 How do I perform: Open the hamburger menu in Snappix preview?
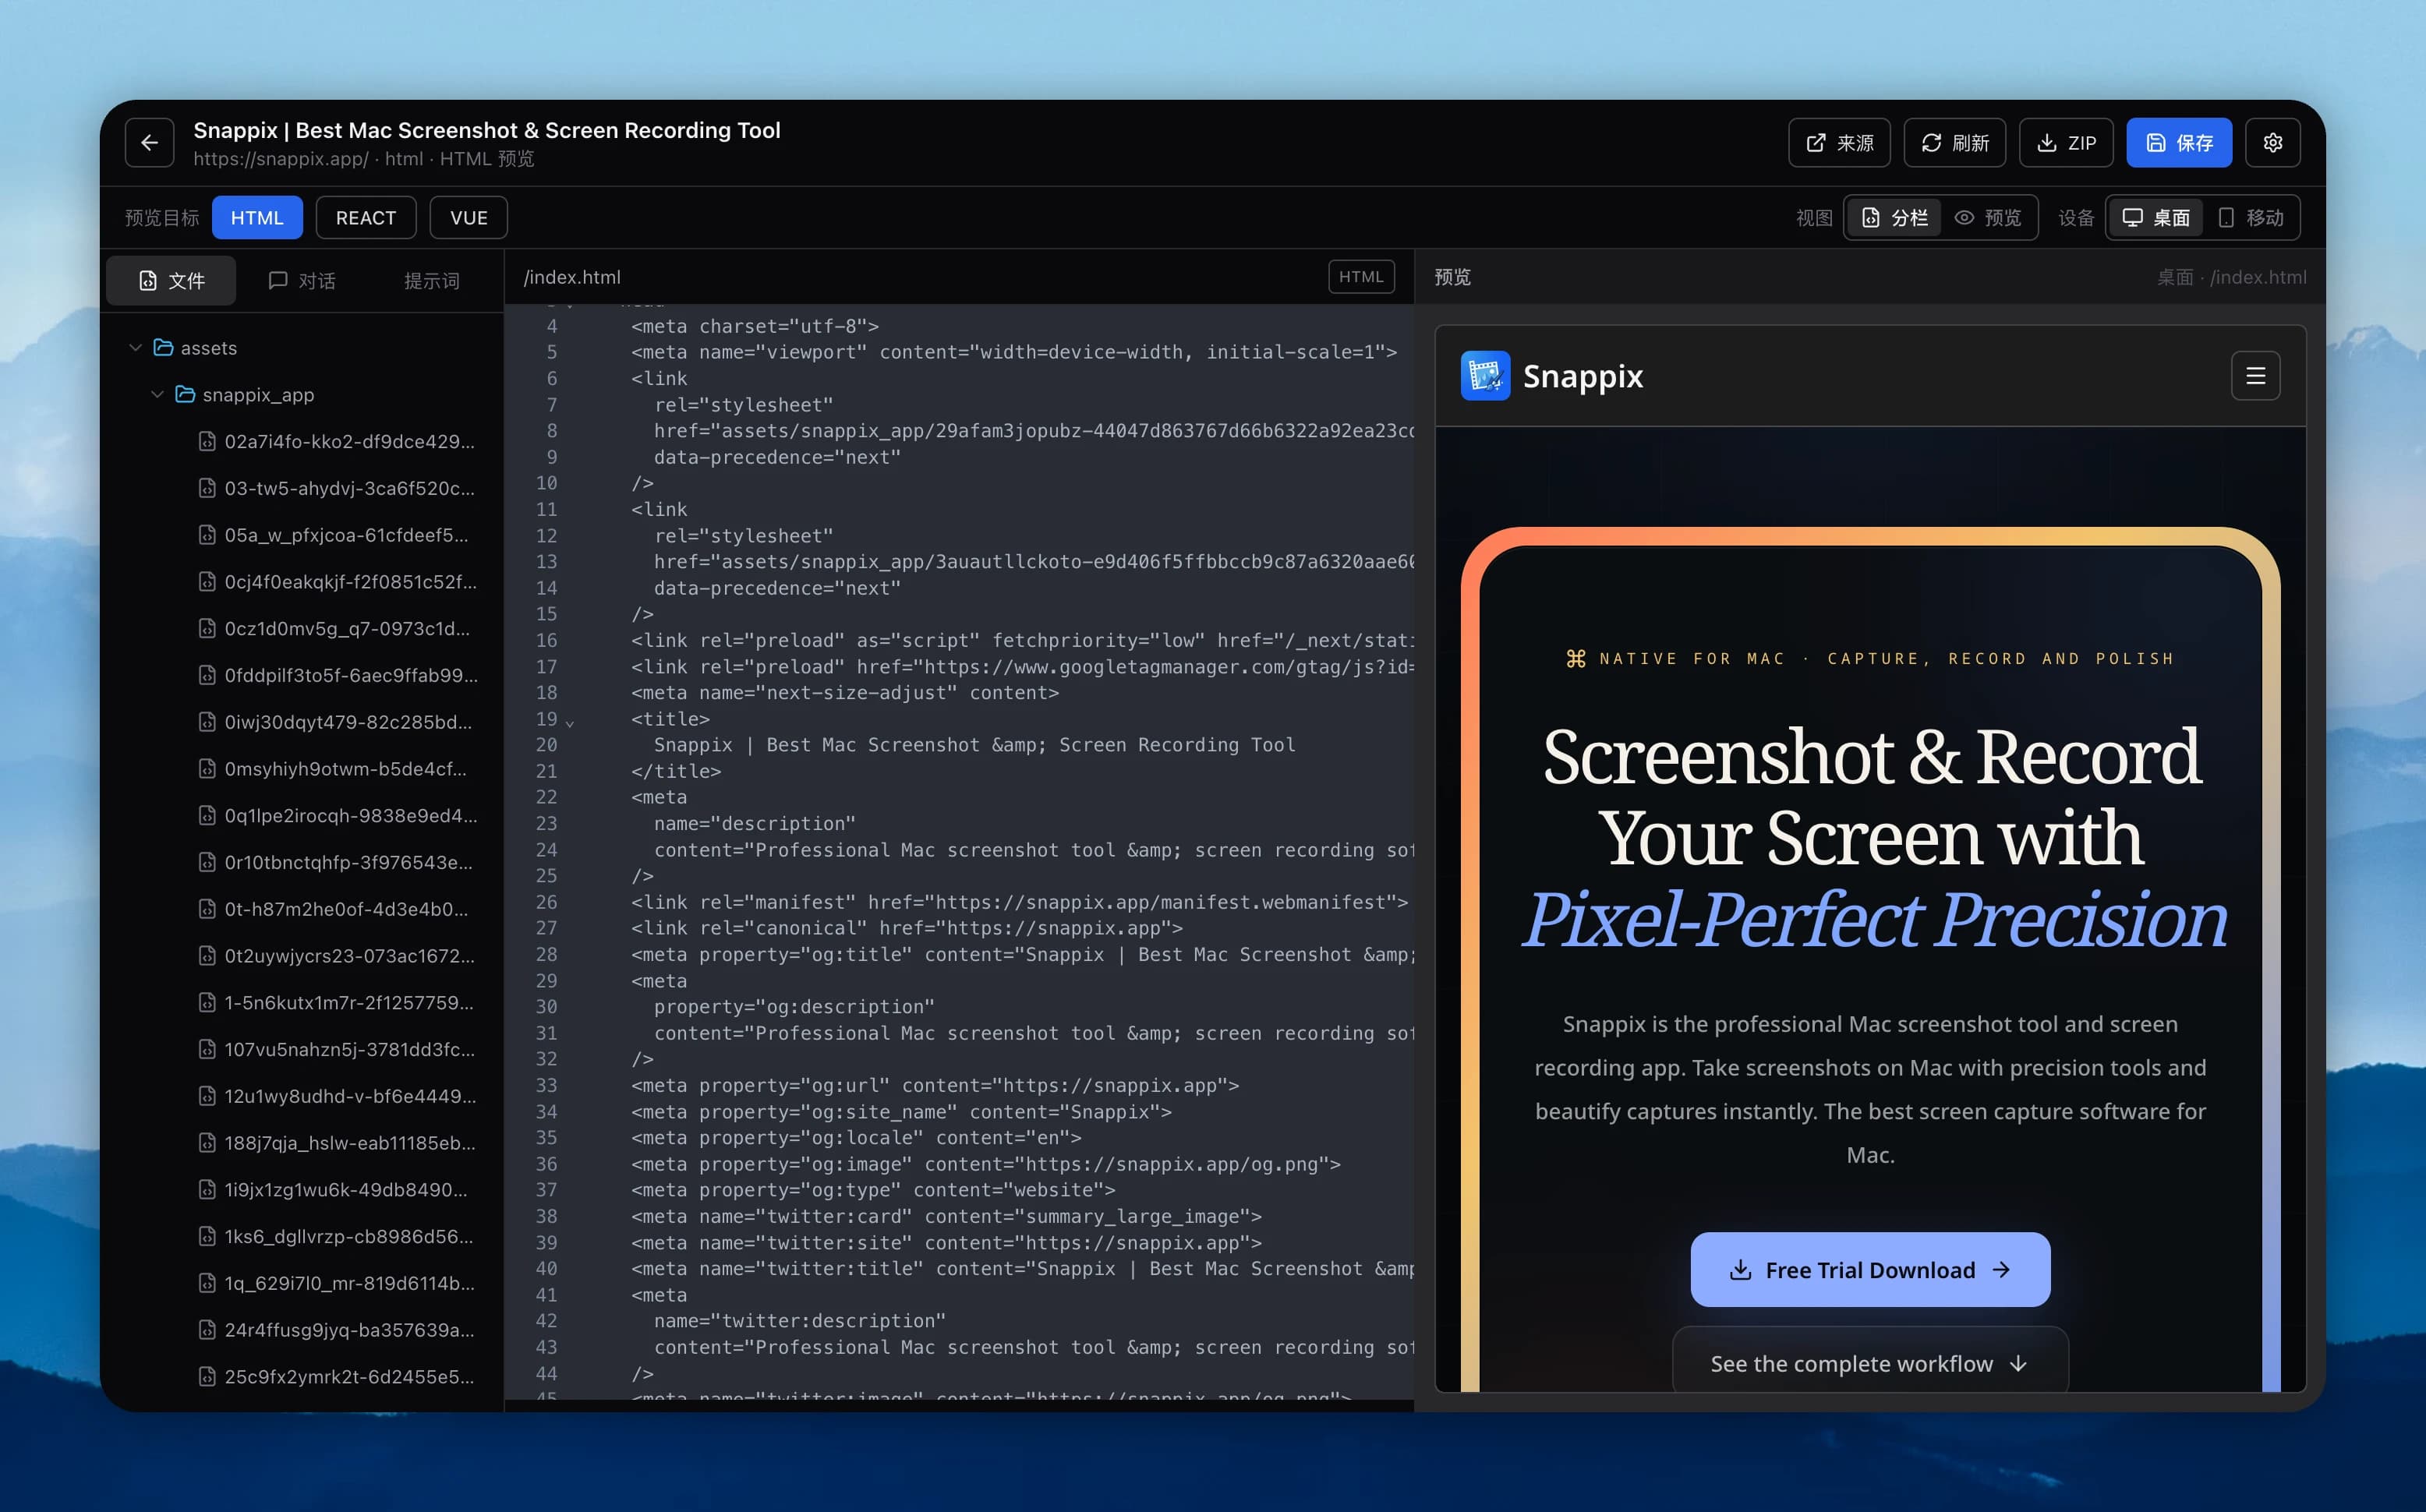tap(2255, 375)
